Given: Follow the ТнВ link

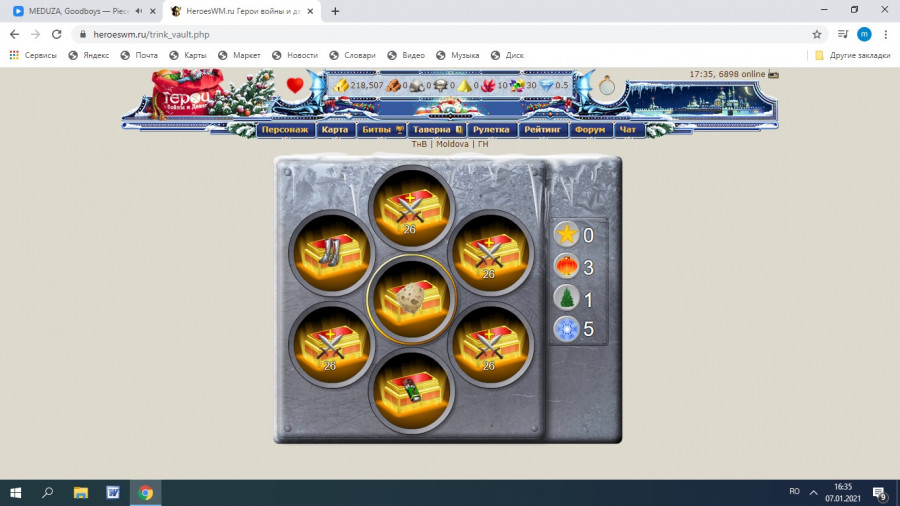Looking at the screenshot, I should [419, 144].
